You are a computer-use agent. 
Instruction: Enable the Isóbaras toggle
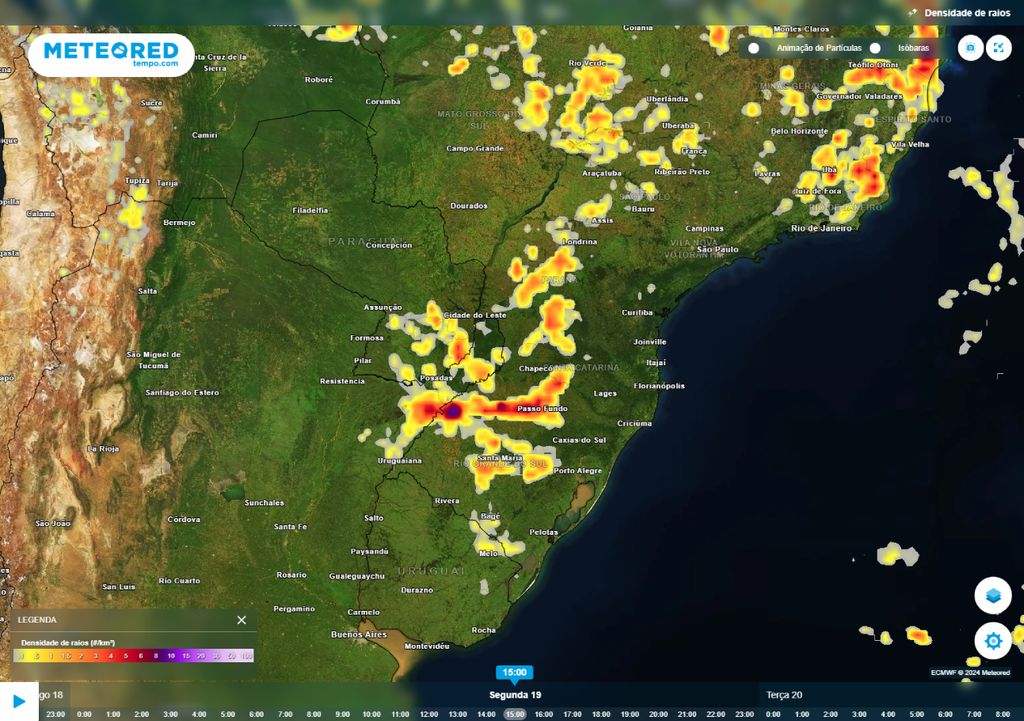pyautogui.click(x=876, y=47)
